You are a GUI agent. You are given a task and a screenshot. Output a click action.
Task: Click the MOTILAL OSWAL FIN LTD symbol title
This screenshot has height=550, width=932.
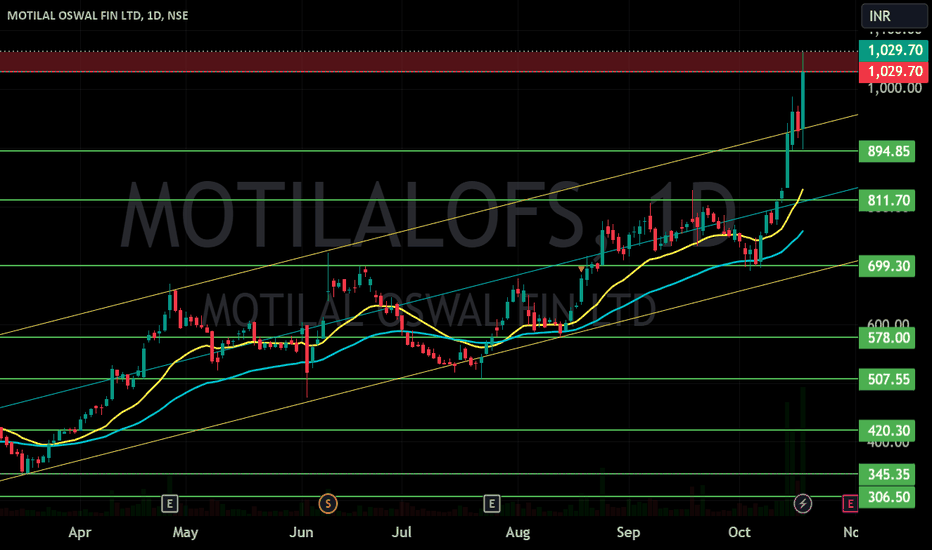click(97, 15)
